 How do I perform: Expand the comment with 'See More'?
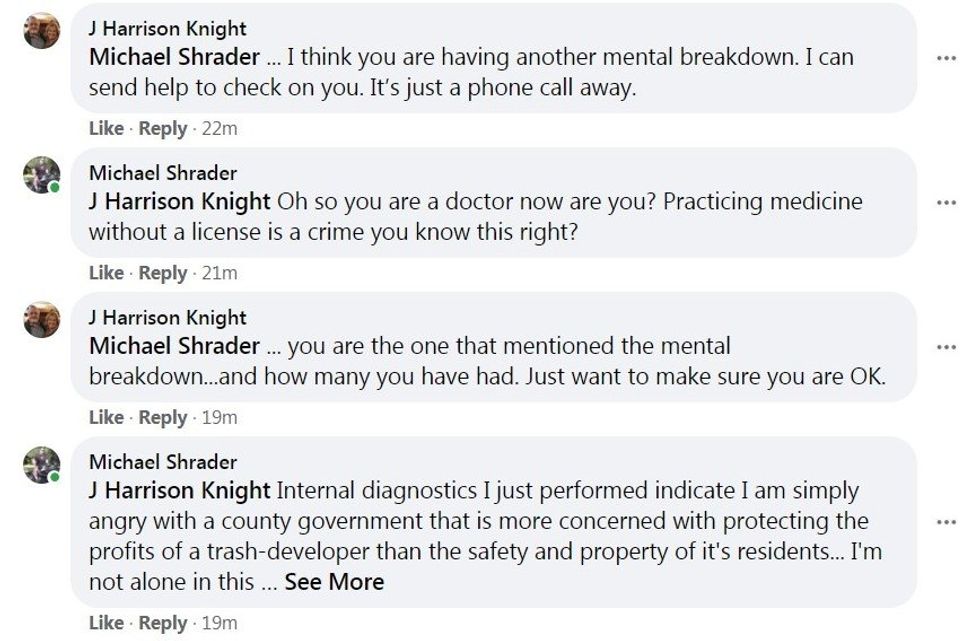tap(334, 582)
